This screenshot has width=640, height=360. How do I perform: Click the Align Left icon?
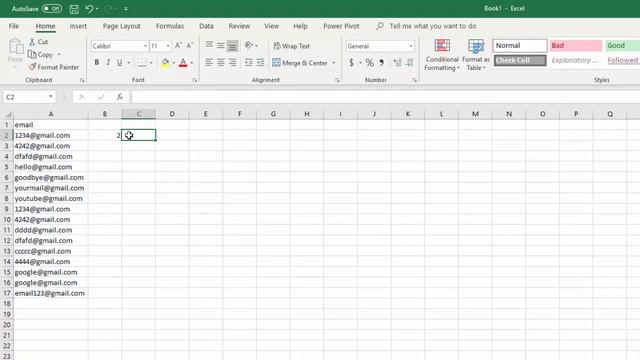(x=209, y=62)
